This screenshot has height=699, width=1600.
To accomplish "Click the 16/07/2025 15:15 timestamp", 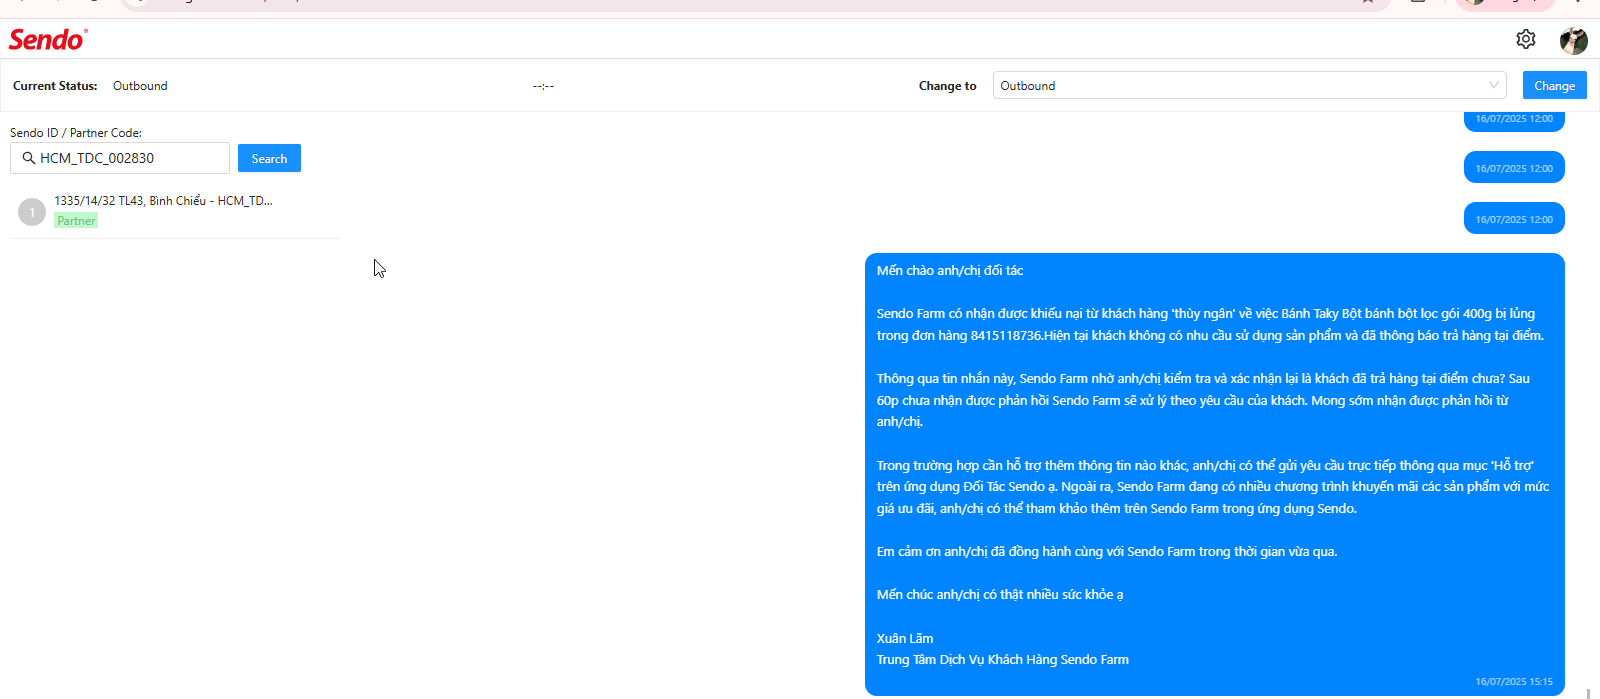I will tap(1514, 682).
